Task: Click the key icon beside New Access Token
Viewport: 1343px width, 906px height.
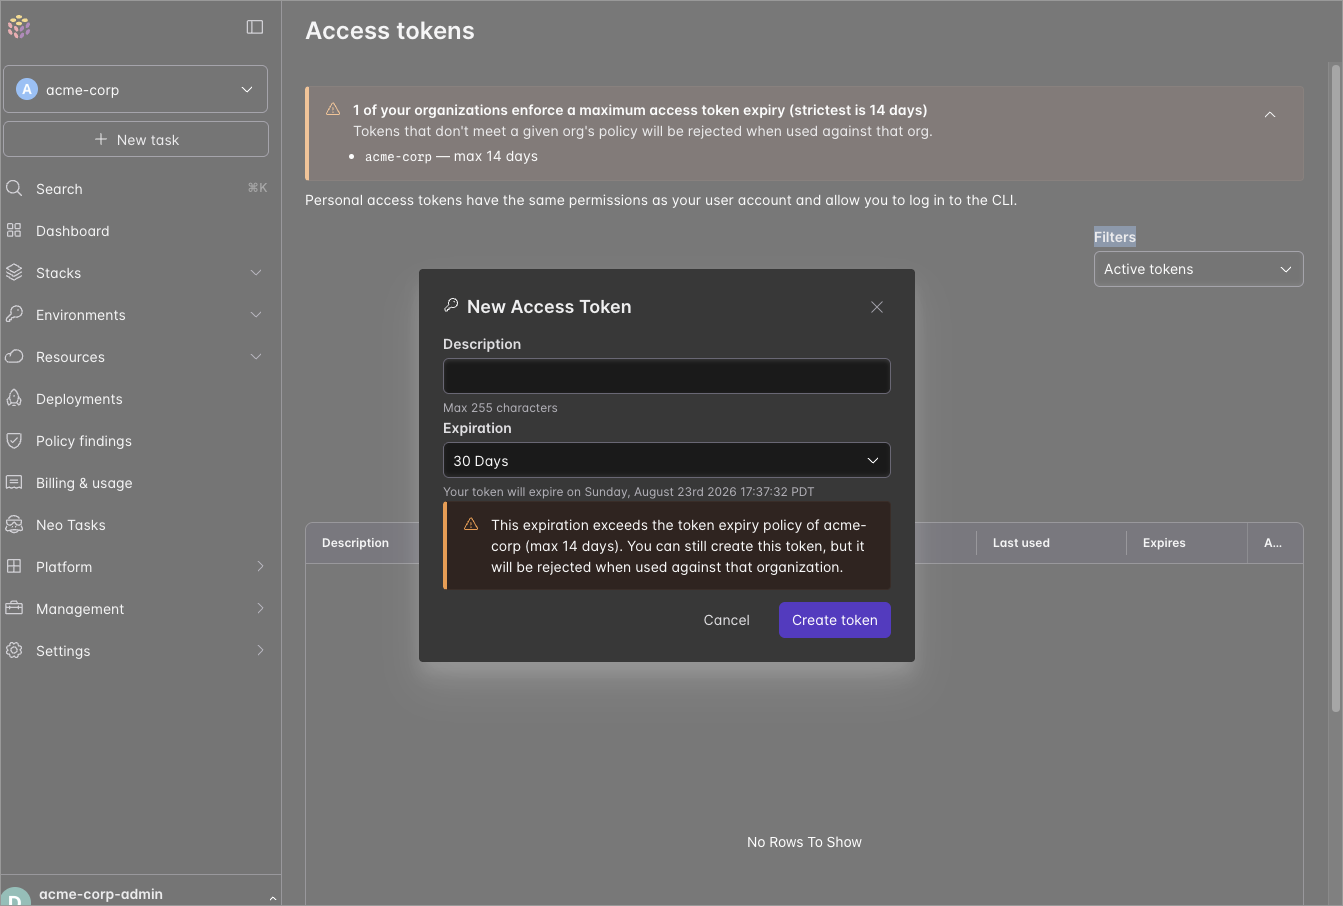Action: point(451,306)
